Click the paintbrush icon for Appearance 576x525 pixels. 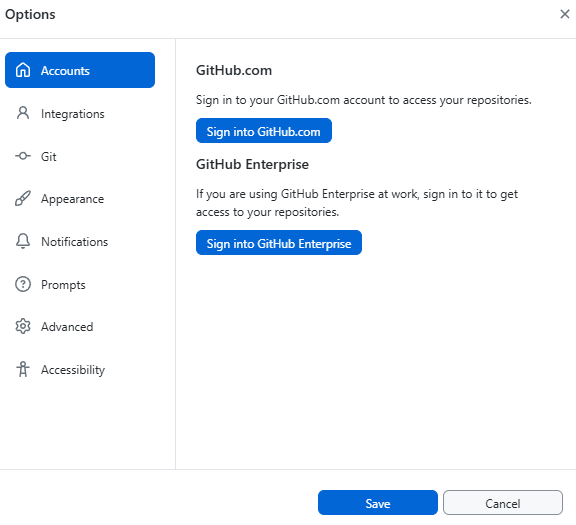[23, 198]
